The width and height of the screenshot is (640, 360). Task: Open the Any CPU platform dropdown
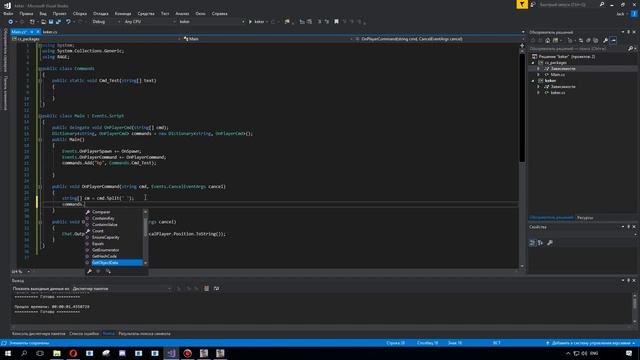click(149, 22)
